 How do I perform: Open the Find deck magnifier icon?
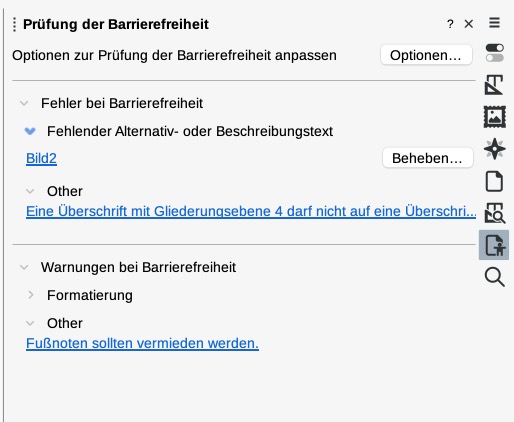pyautogui.click(x=494, y=277)
